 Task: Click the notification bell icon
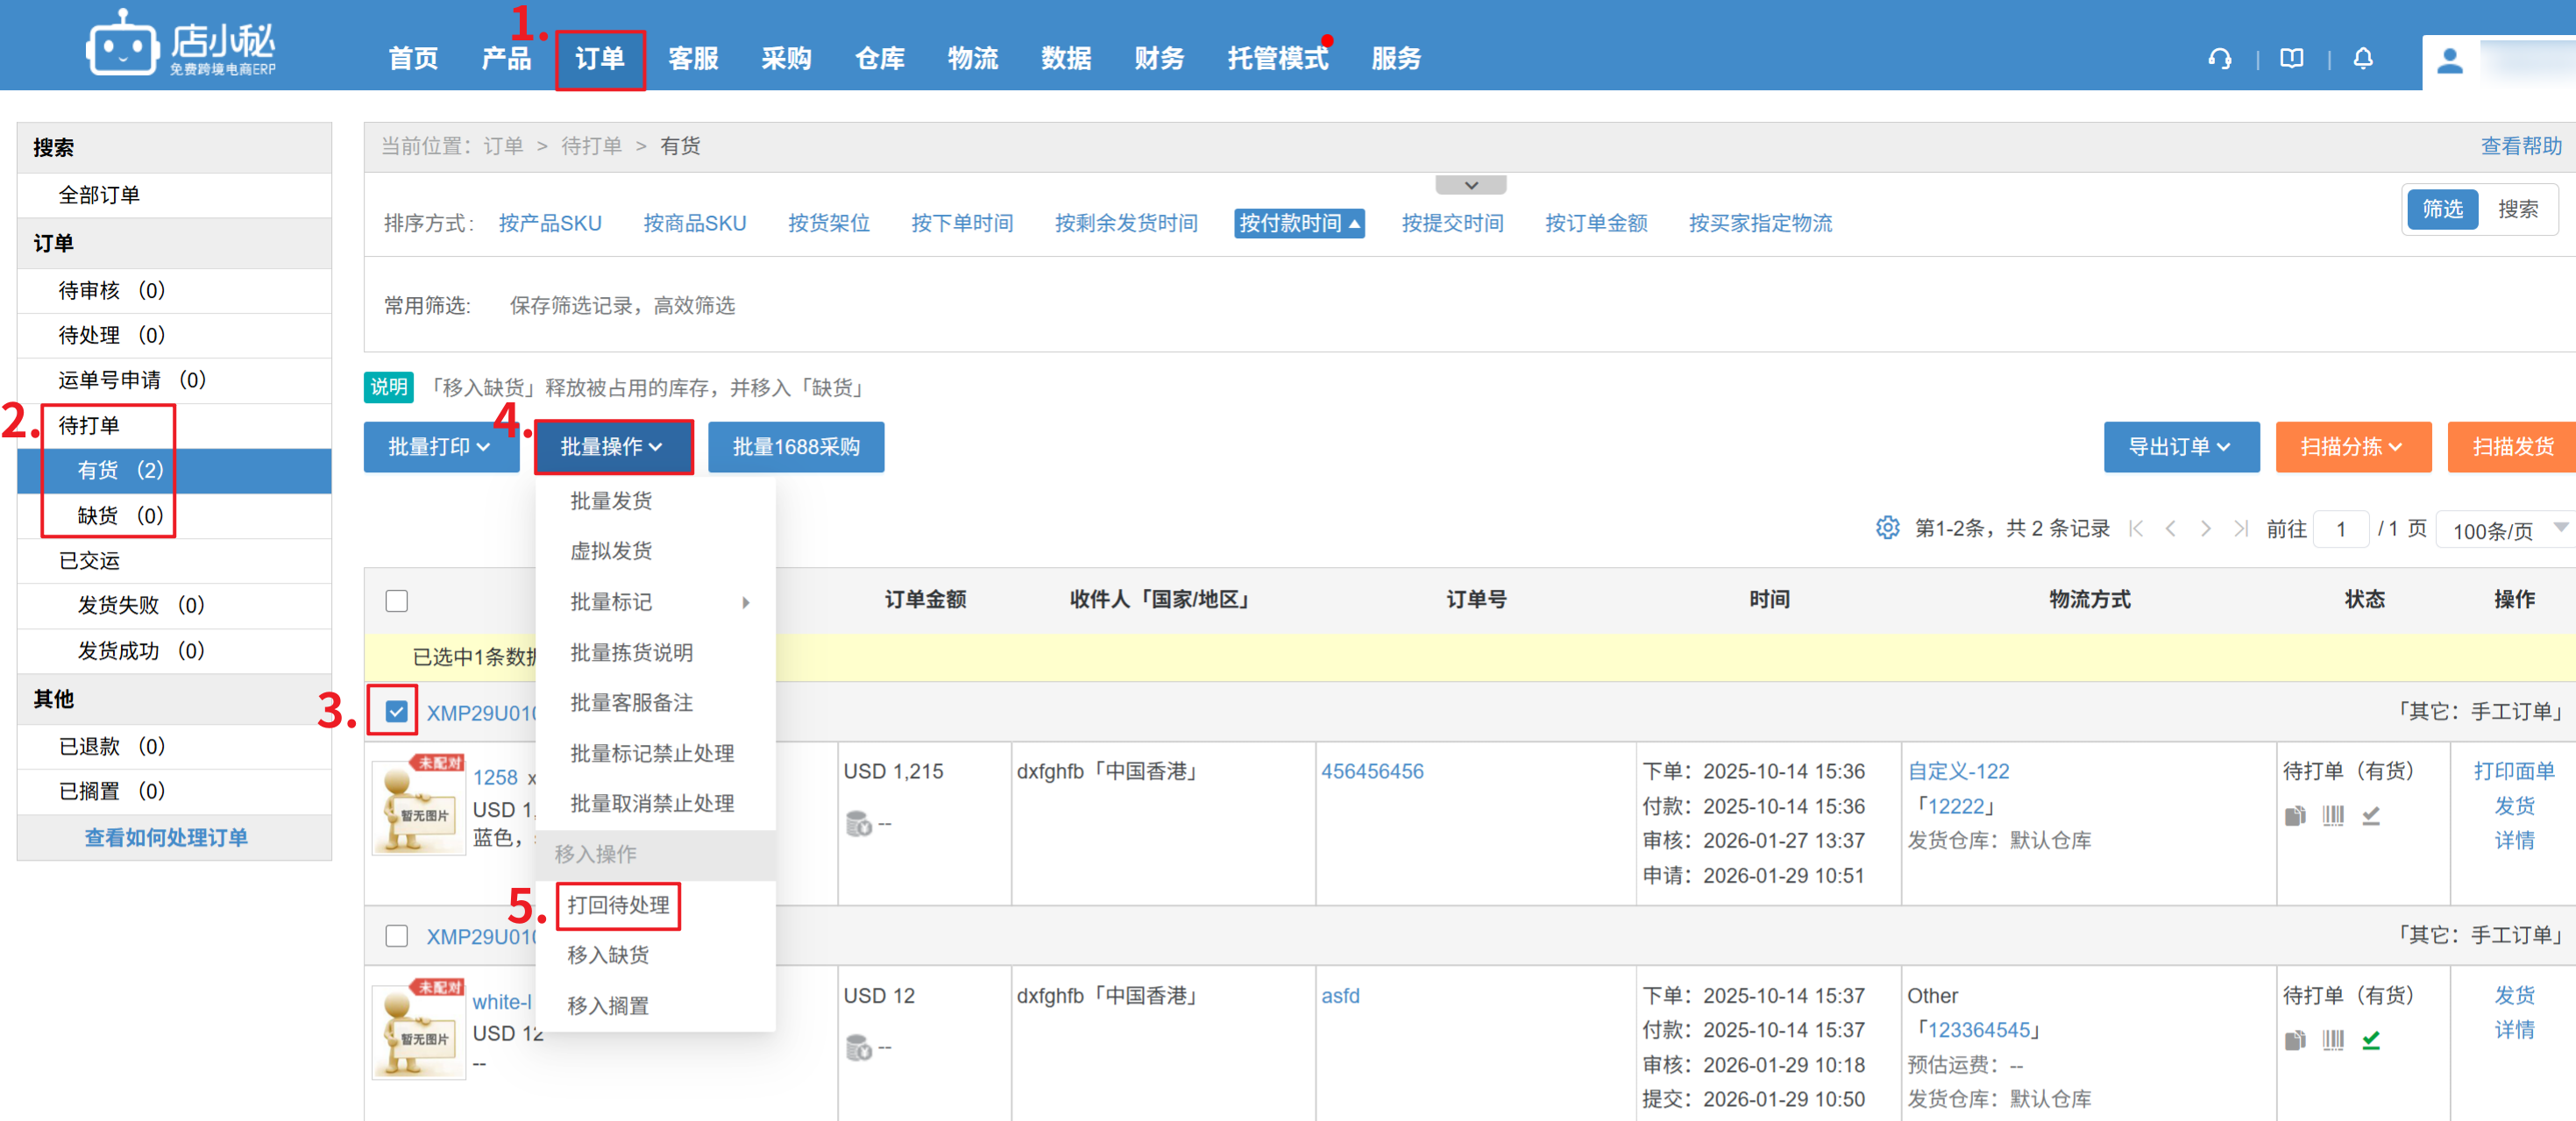tap(2362, 59)
